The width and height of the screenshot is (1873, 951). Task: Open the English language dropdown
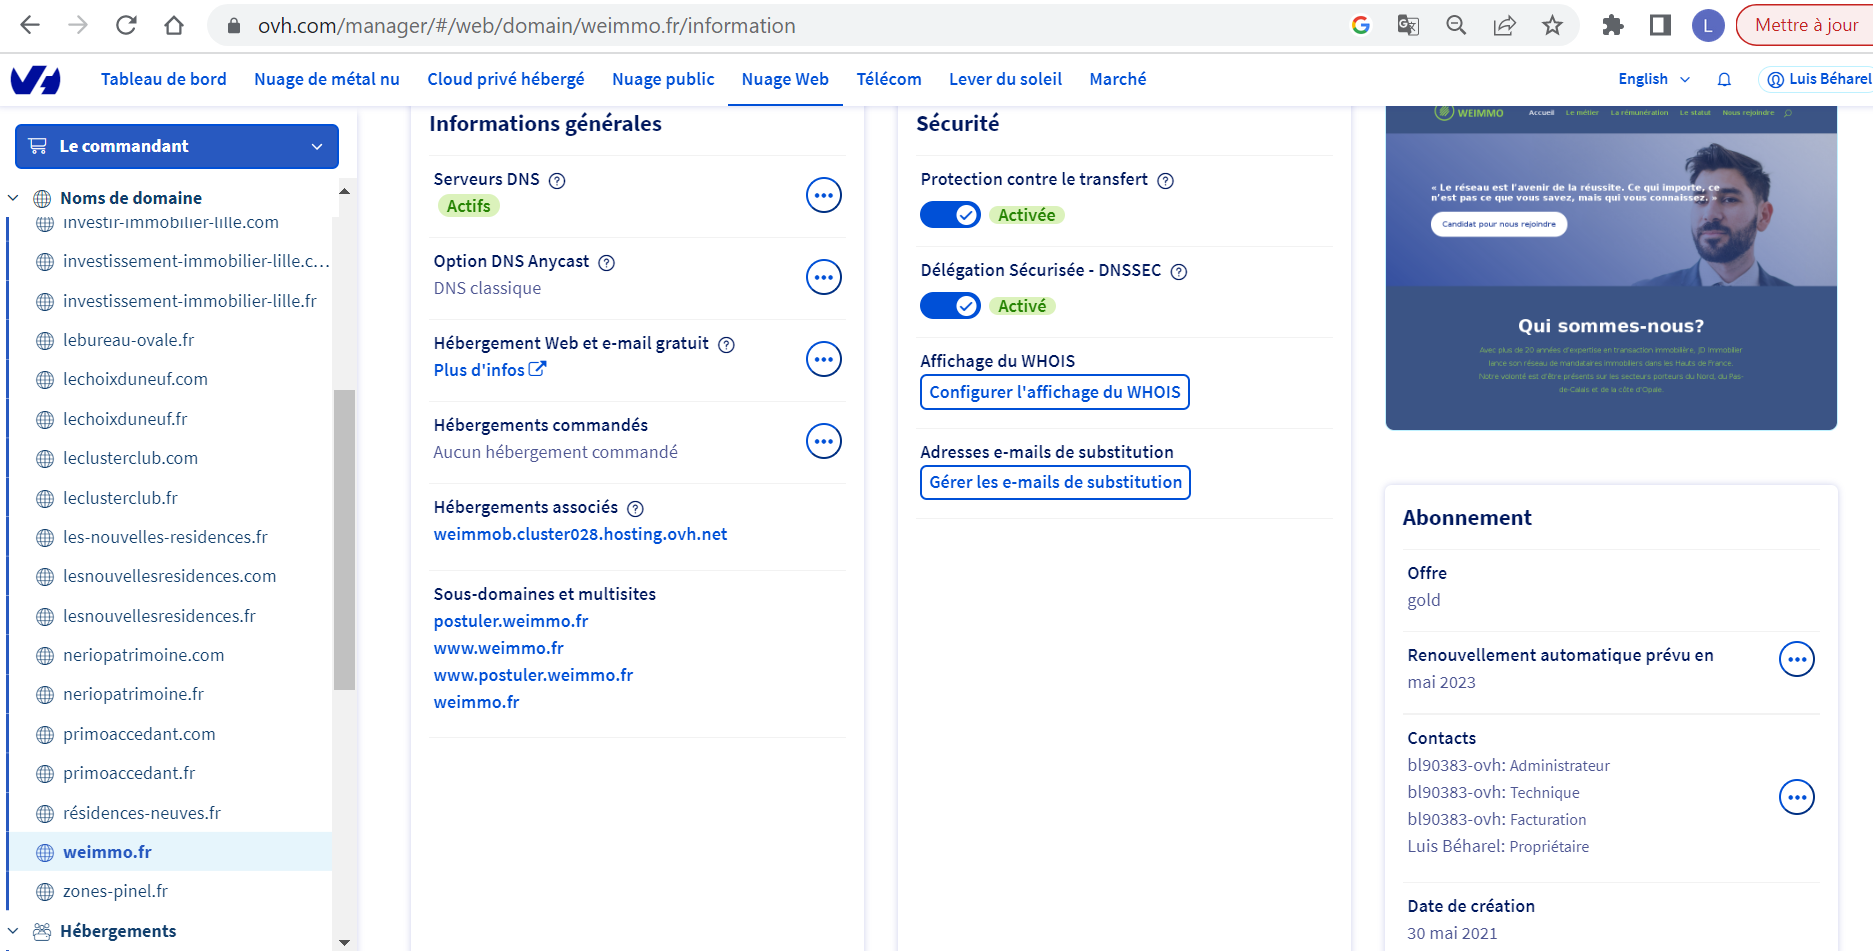point(1653,79)
